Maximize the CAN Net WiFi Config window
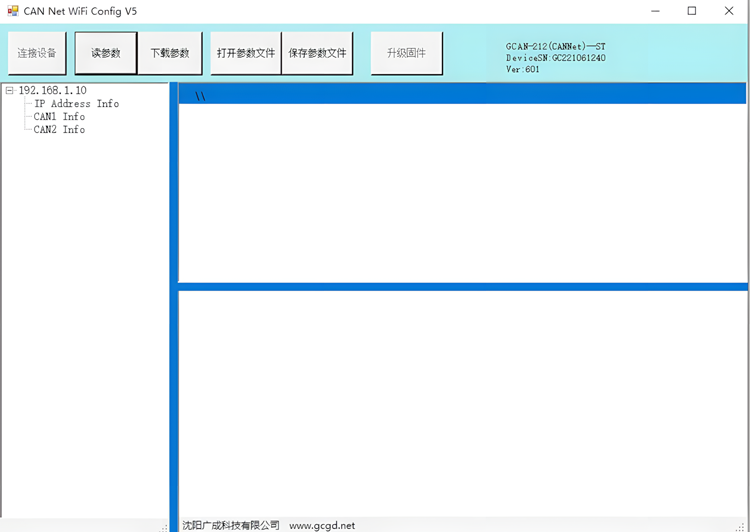Image resolution: width=750 pixels, height=532 pixels. click(692, 11)
